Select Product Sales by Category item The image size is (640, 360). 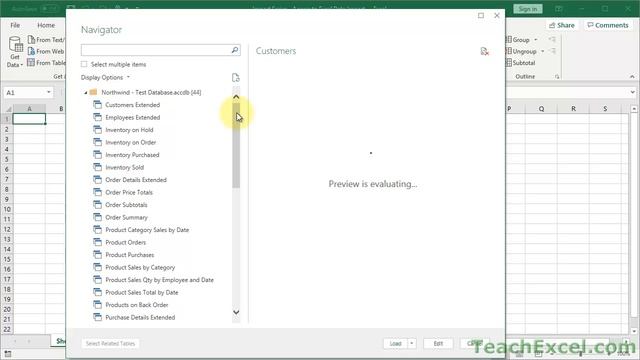(140, 267)
